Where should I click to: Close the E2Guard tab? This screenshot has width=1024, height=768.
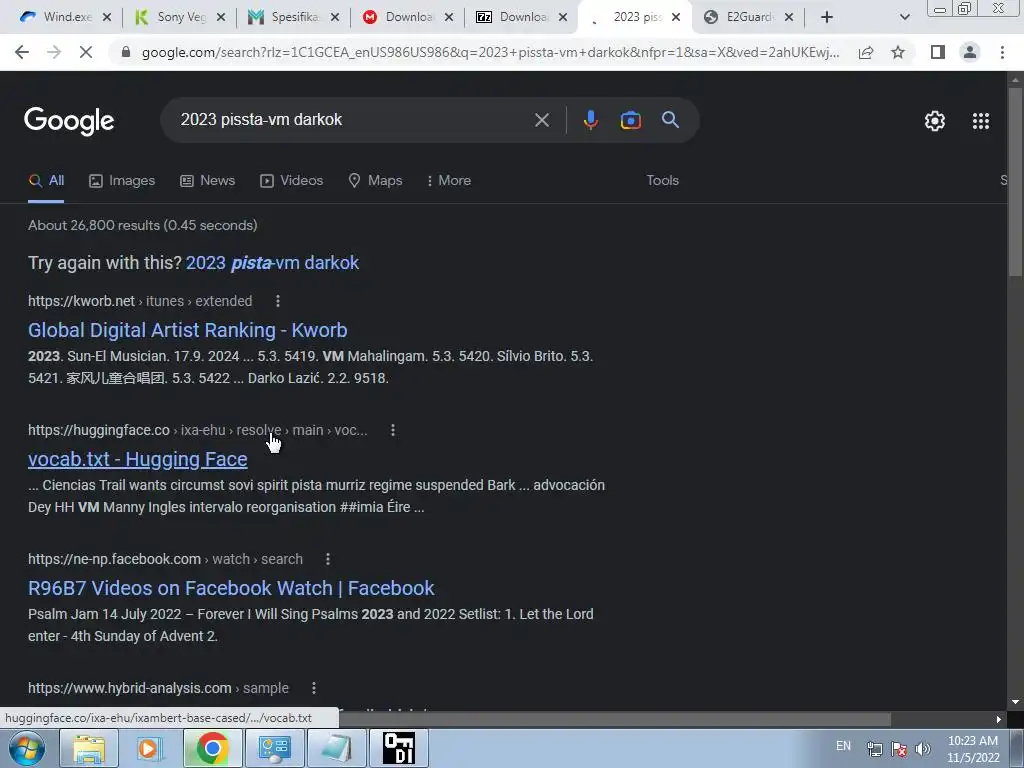[789, 17]
